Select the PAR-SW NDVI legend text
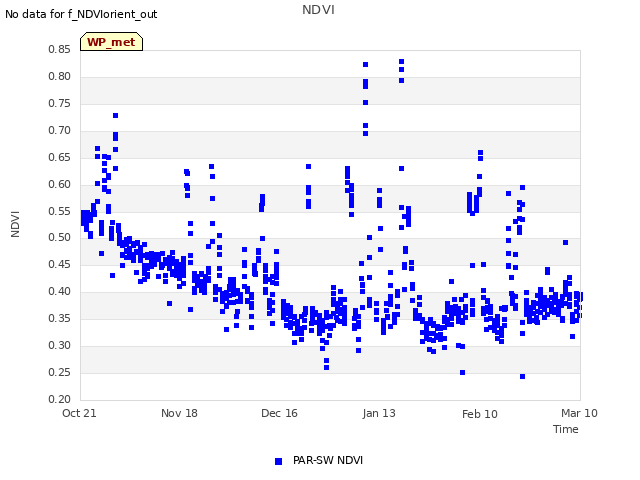The width and height of the screenshot is (640, 480). click(328, 460)
